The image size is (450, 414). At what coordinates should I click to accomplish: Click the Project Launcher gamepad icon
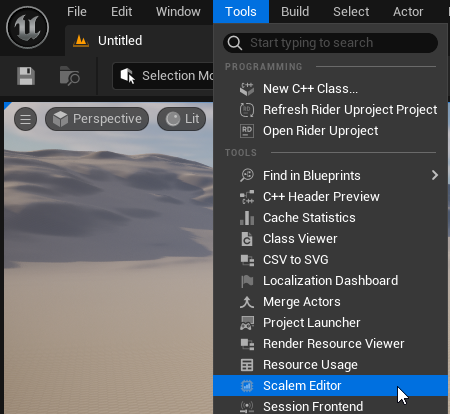point(247,323)
